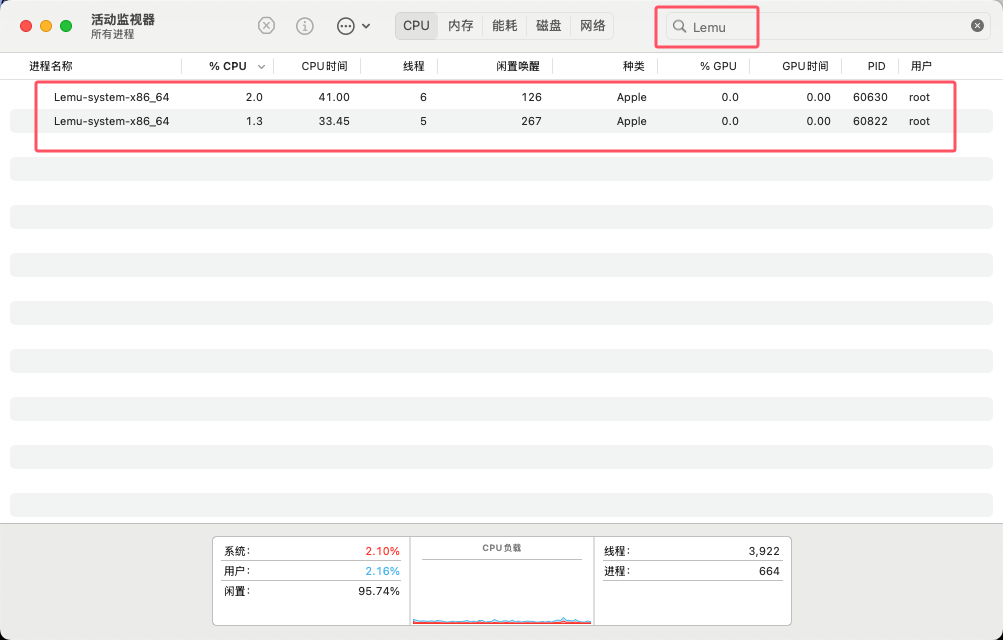Switch to the 网络 tab

[592, 26]
